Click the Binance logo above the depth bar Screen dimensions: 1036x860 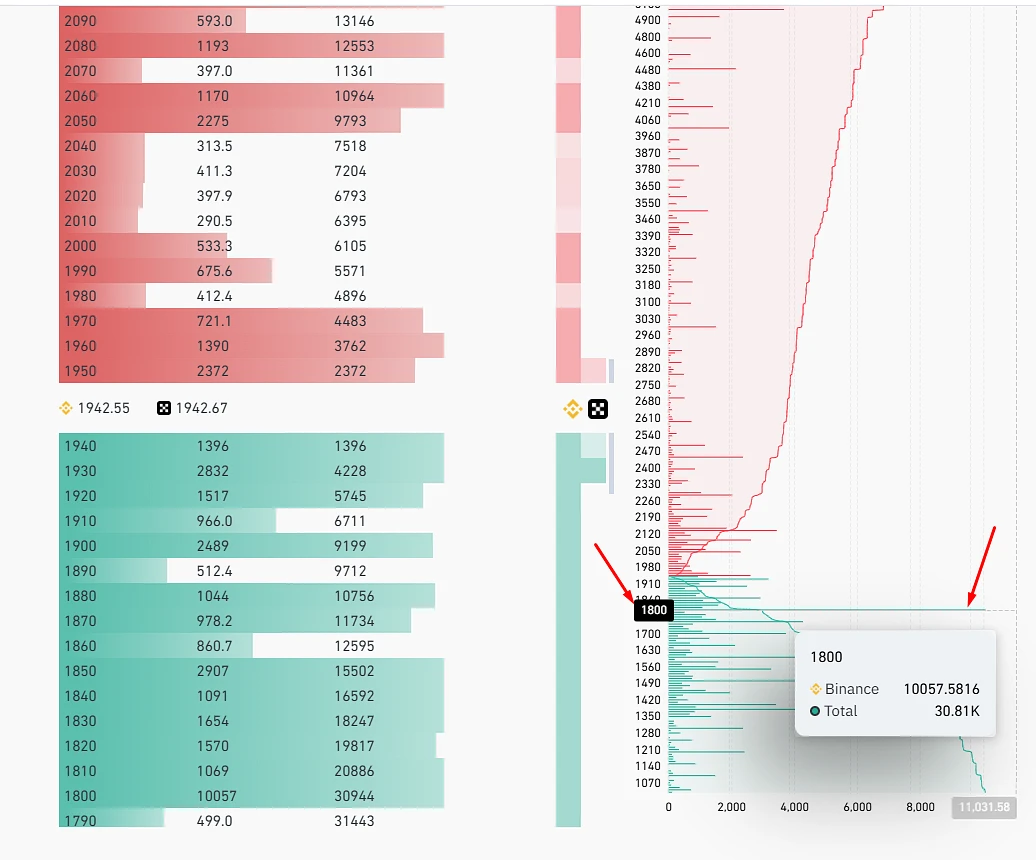573,408
